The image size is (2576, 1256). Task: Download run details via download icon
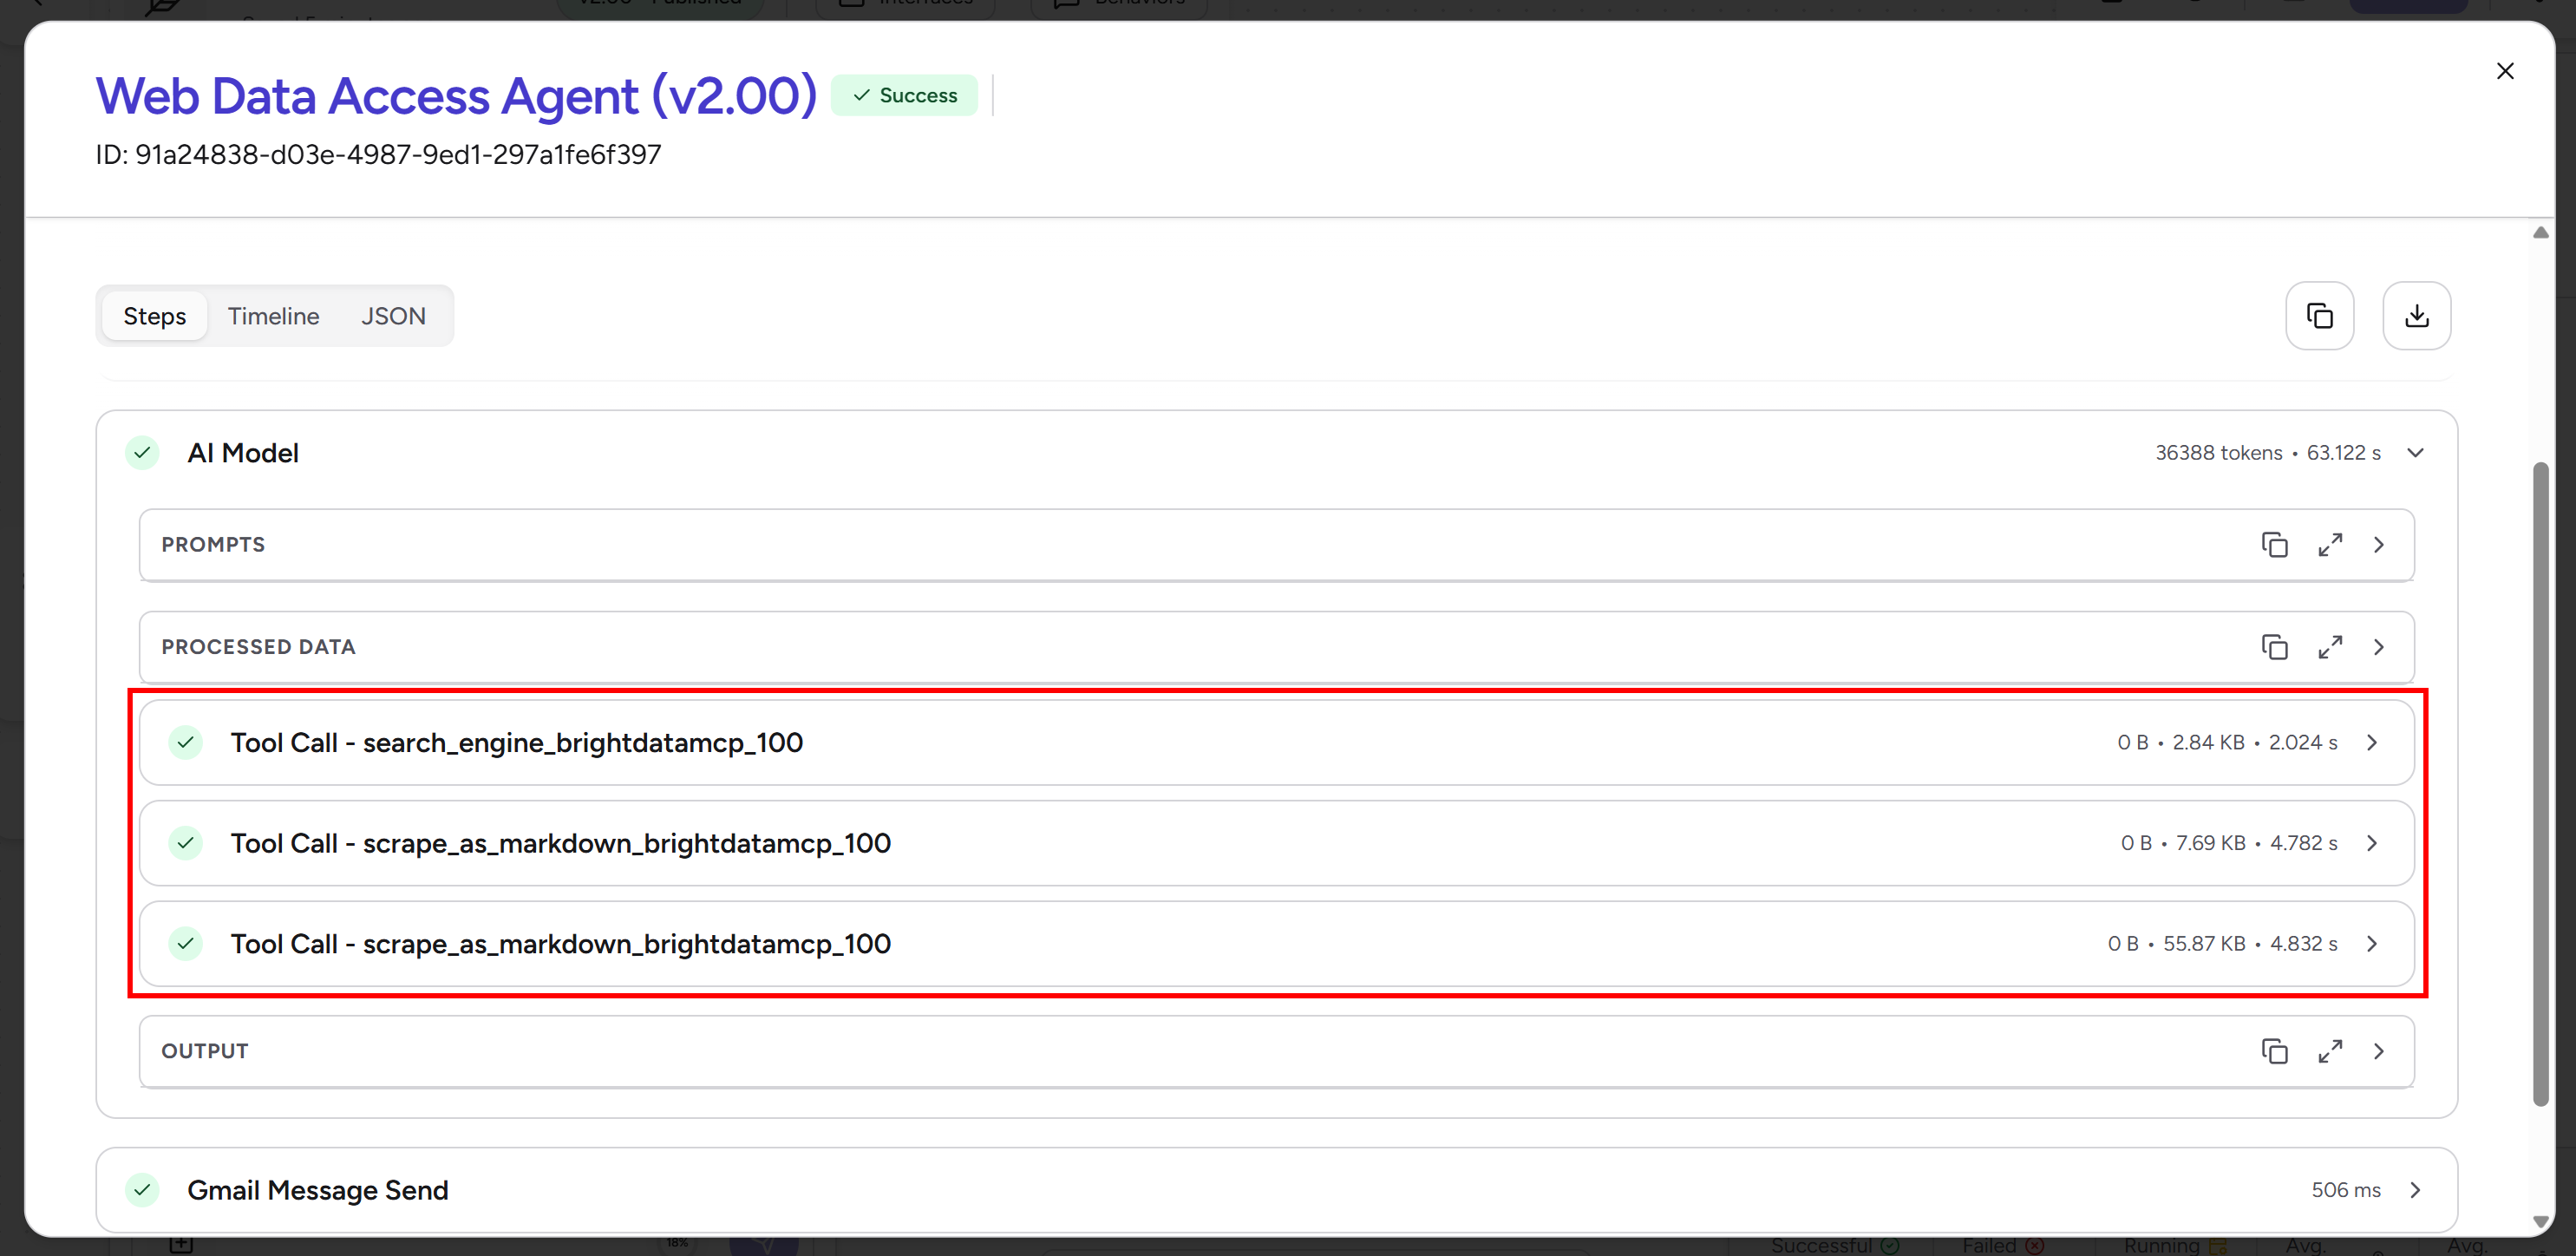(2417, 316)
